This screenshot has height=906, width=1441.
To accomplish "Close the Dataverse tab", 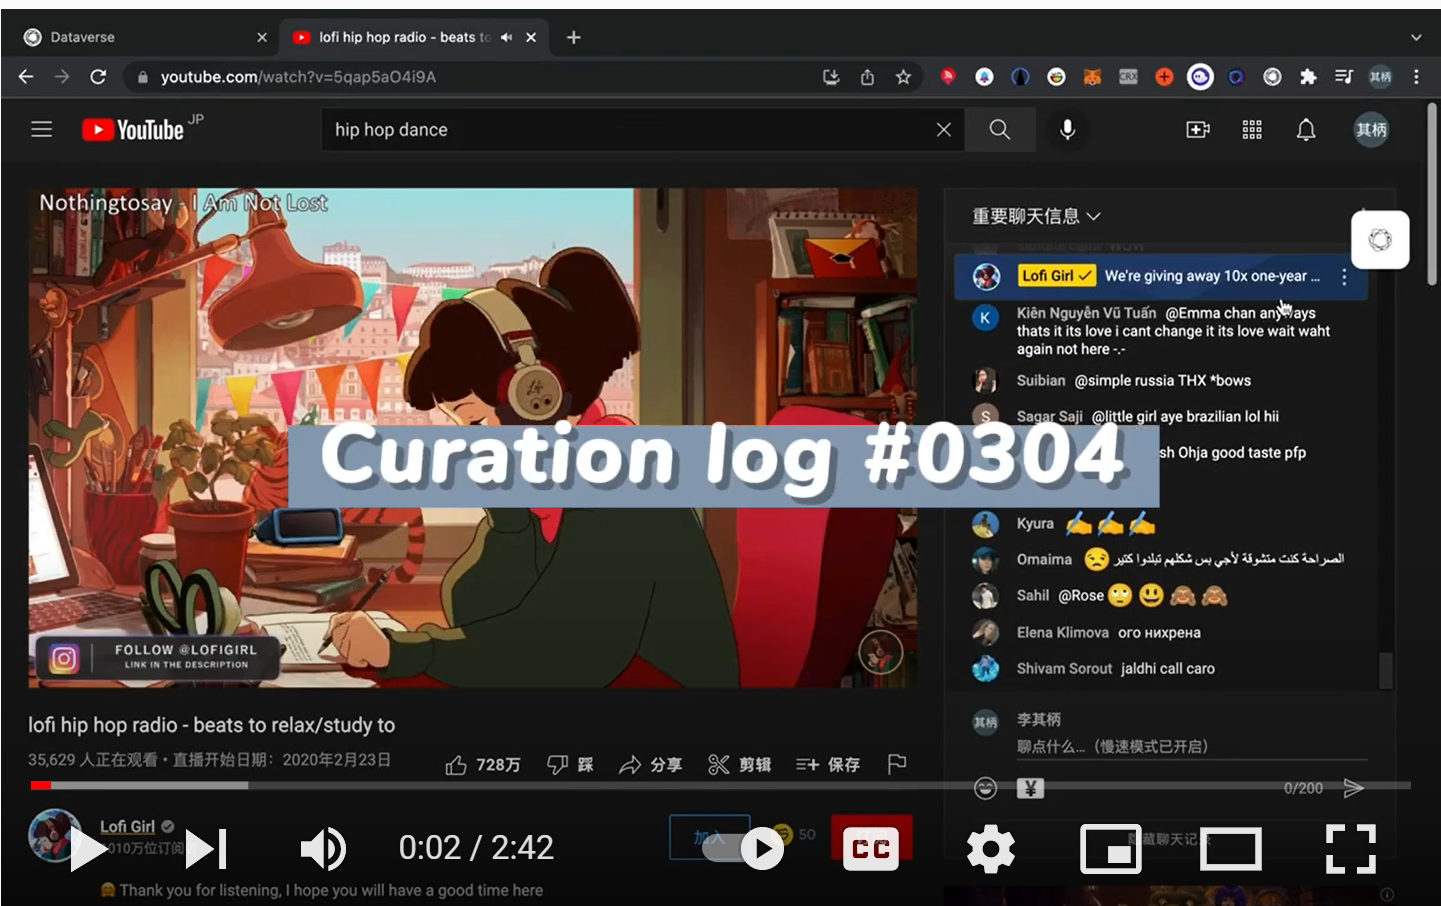I will (262, 37).
